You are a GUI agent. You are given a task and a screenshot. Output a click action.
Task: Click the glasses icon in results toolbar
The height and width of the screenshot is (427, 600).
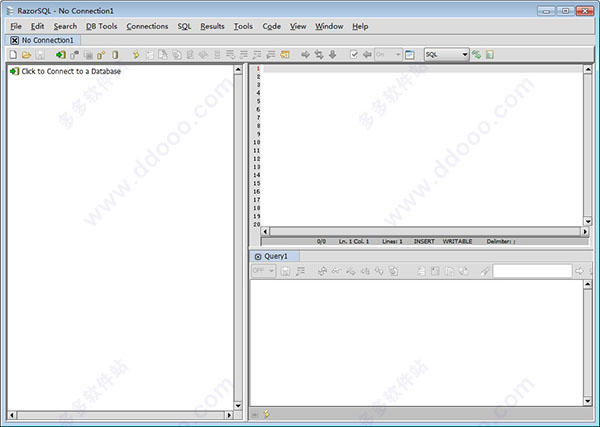336,271
